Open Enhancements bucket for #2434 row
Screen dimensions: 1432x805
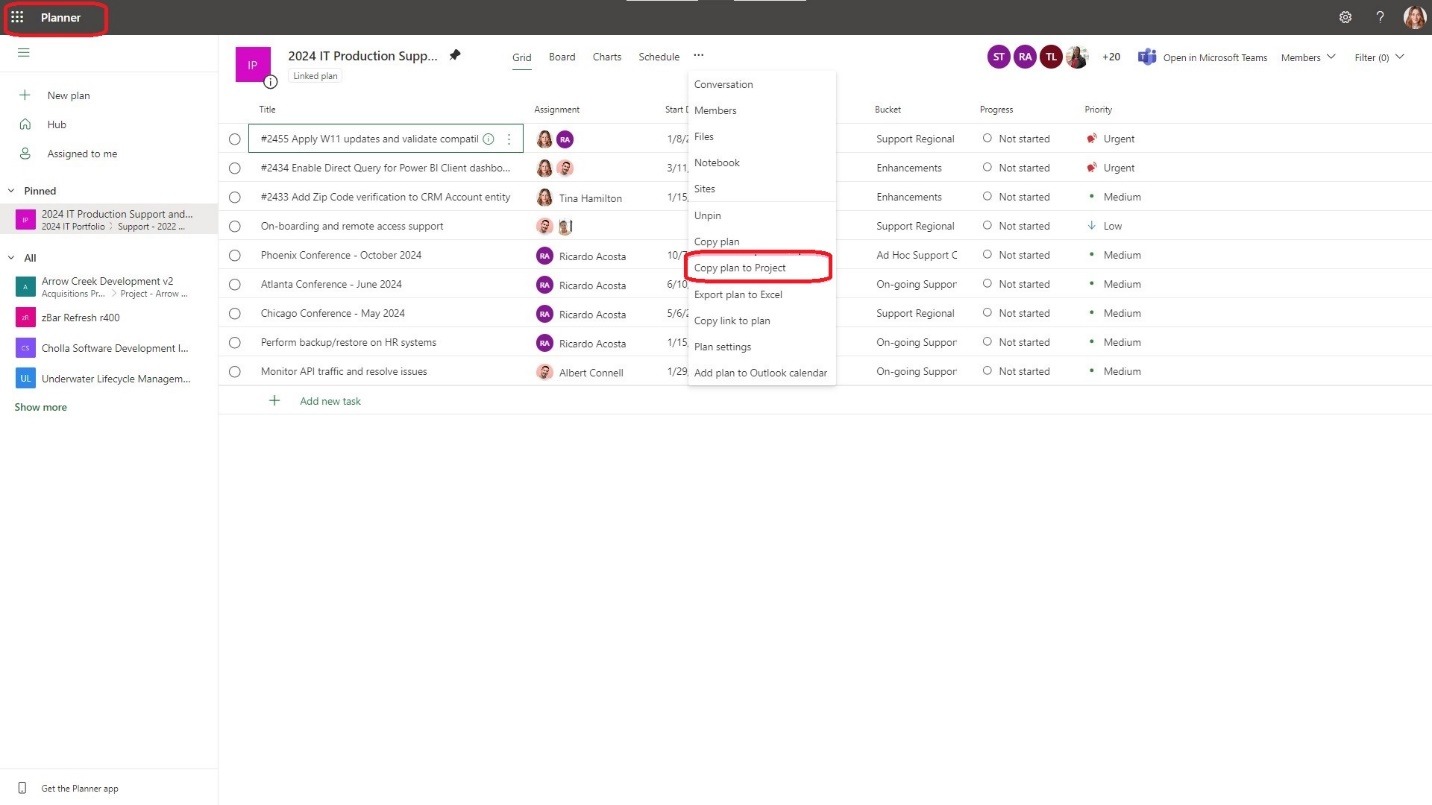pos(909,168)
